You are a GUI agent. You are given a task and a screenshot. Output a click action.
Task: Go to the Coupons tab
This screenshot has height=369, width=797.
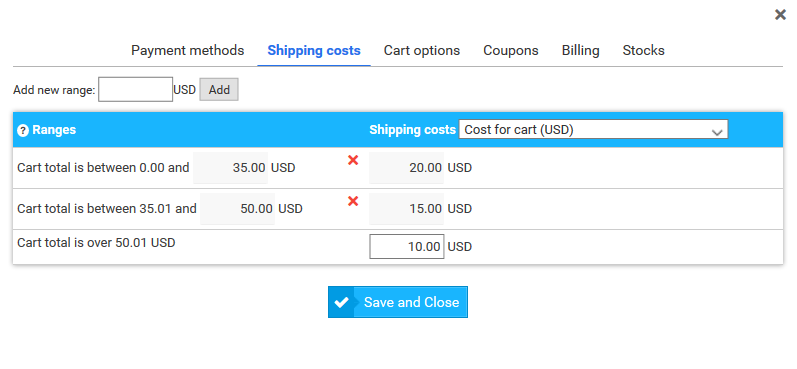point(511,50)
